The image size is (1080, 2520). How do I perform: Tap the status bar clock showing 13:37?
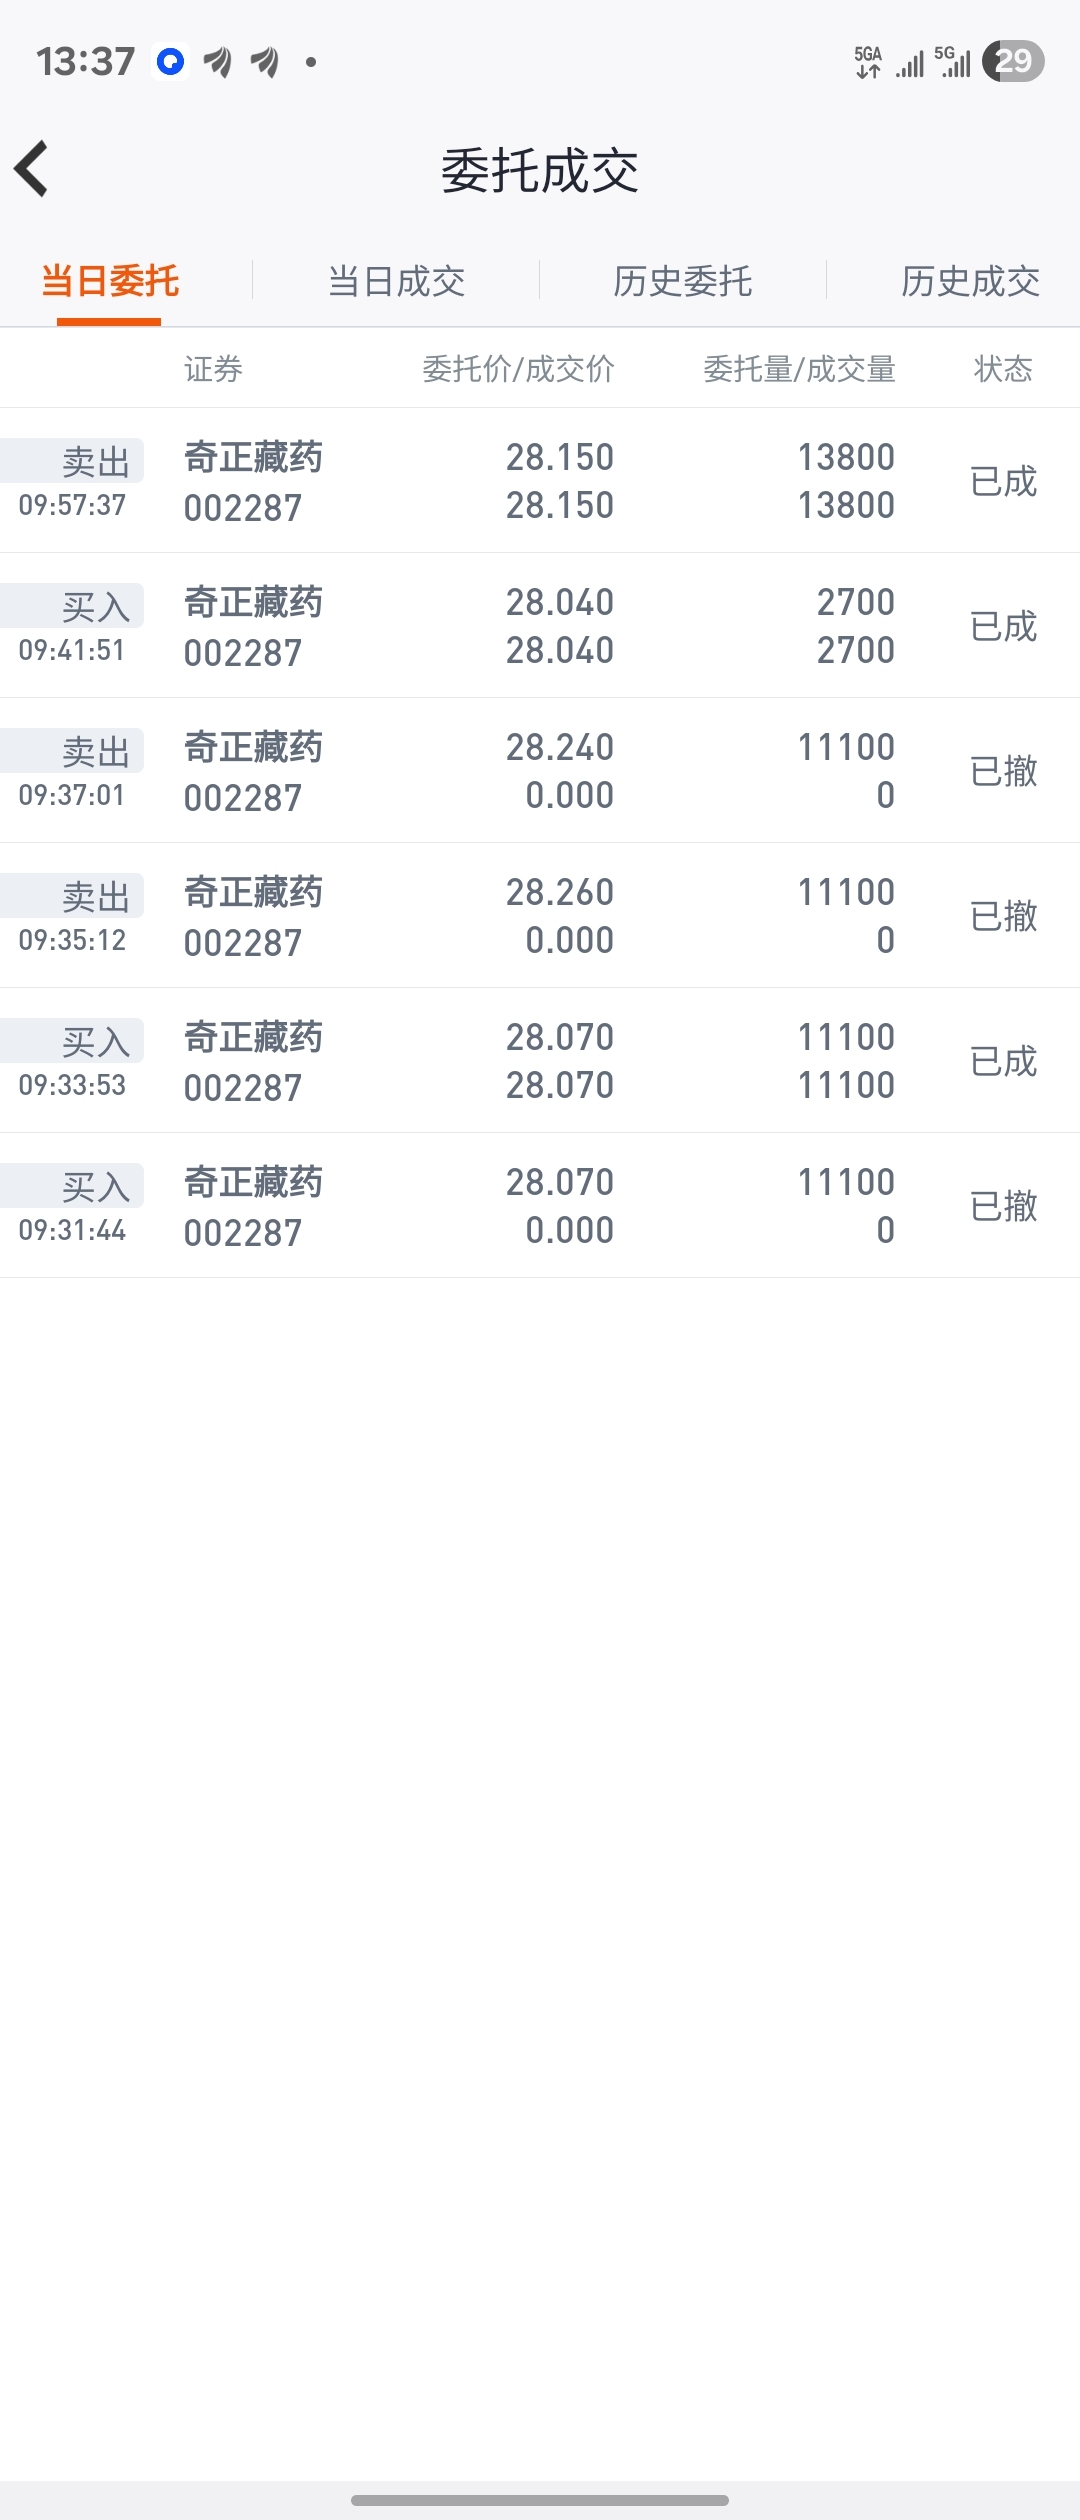tap(85, 62)
